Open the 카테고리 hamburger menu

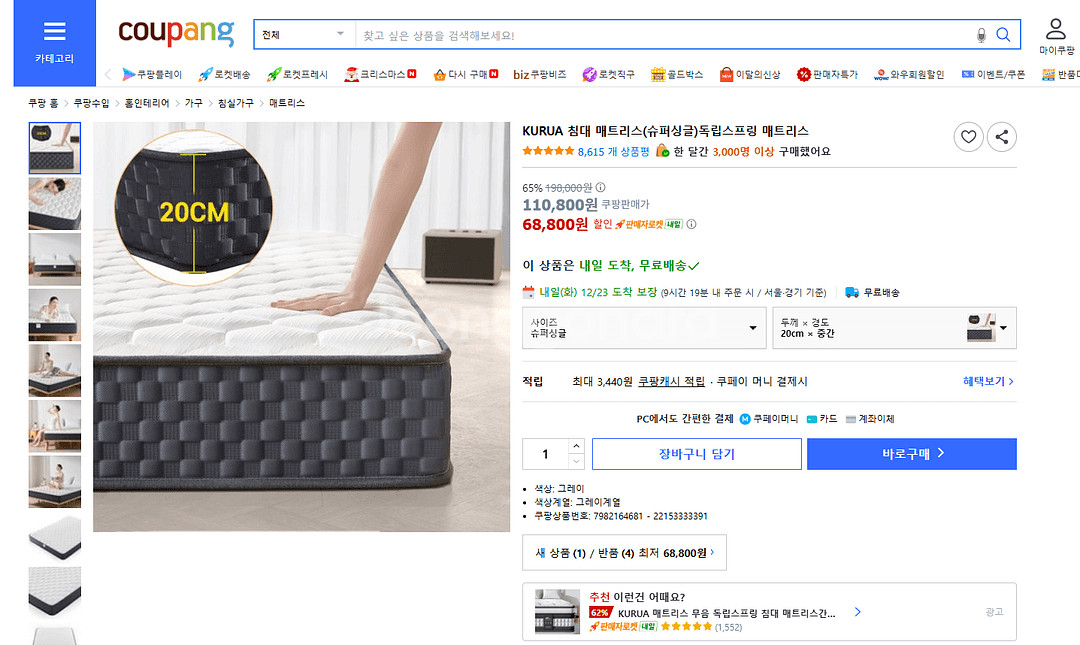click(x=54, y=42)
